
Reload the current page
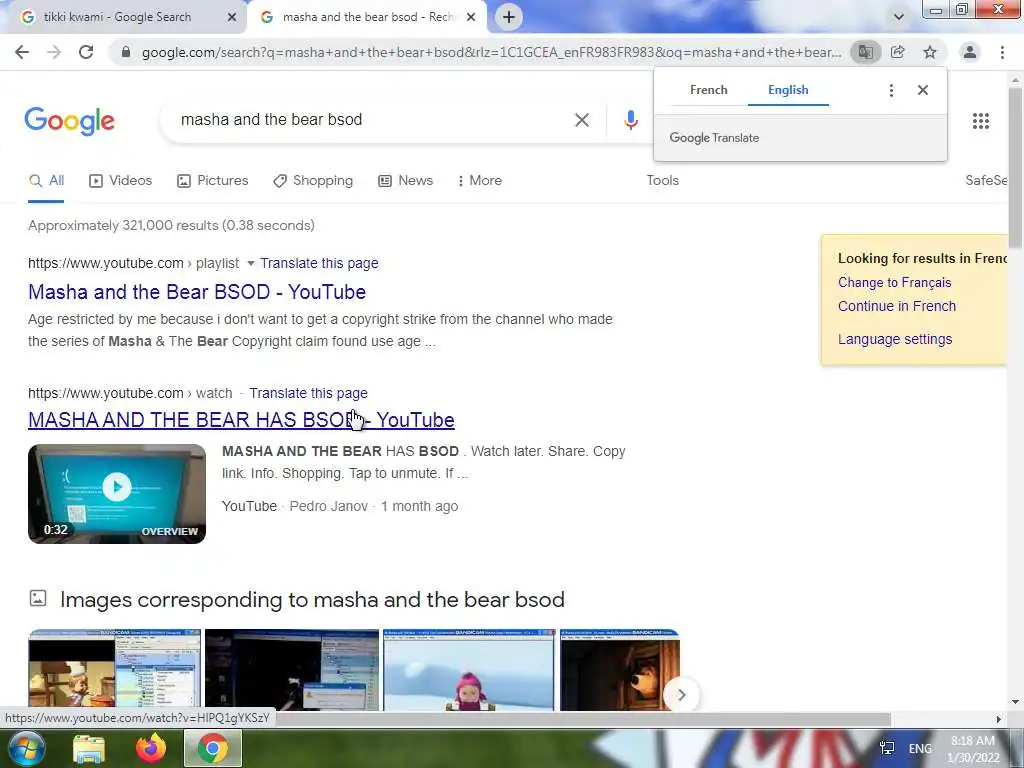[x=86, y=52]
